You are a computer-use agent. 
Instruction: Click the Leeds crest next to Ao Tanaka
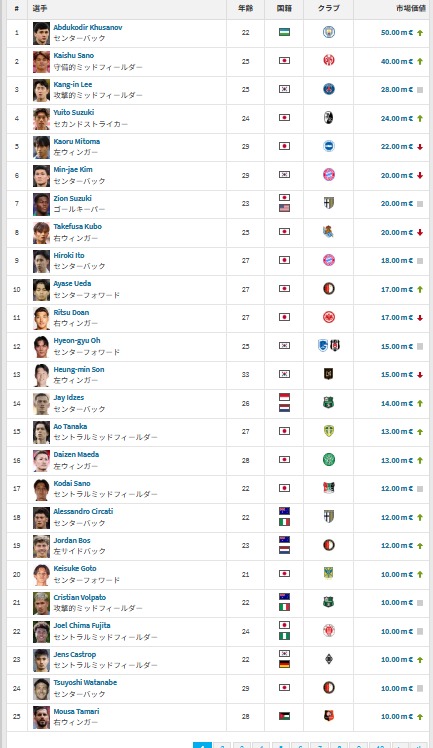pyautogui.click(x=329, y=431)
